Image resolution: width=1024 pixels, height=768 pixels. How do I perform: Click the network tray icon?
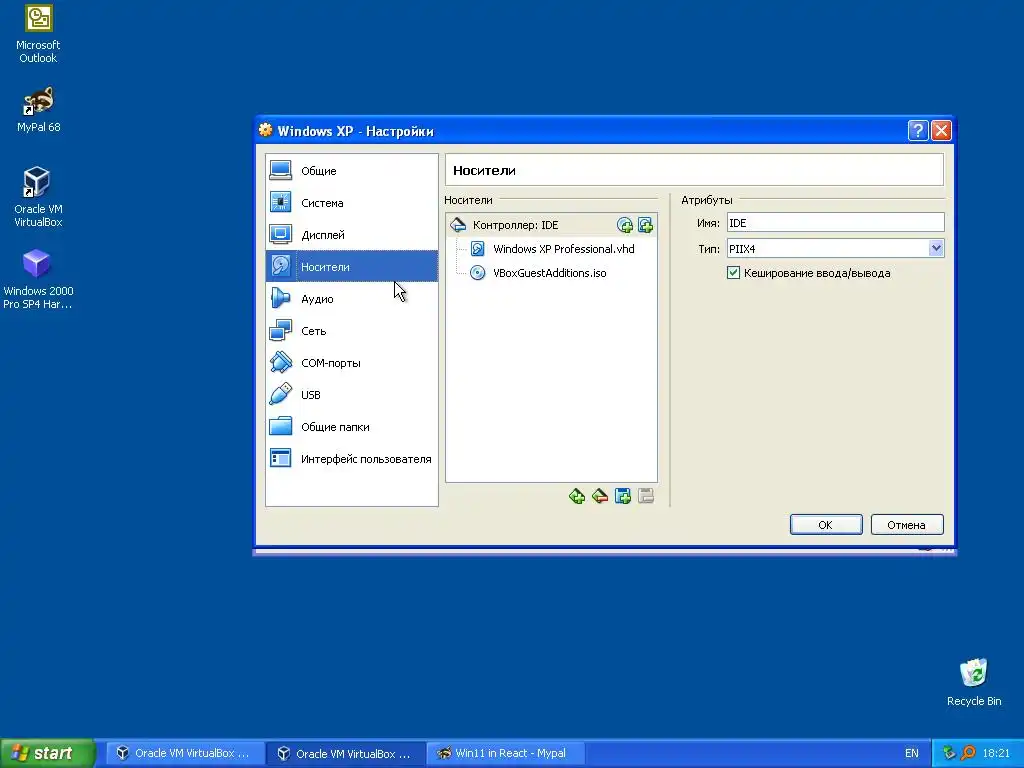950,753
